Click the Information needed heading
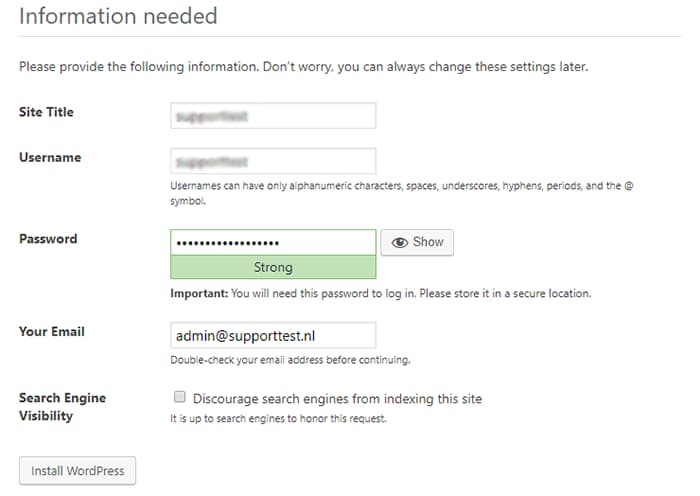Screen dimensions: 700x496 pyautogui.click(x=118, y=16)
